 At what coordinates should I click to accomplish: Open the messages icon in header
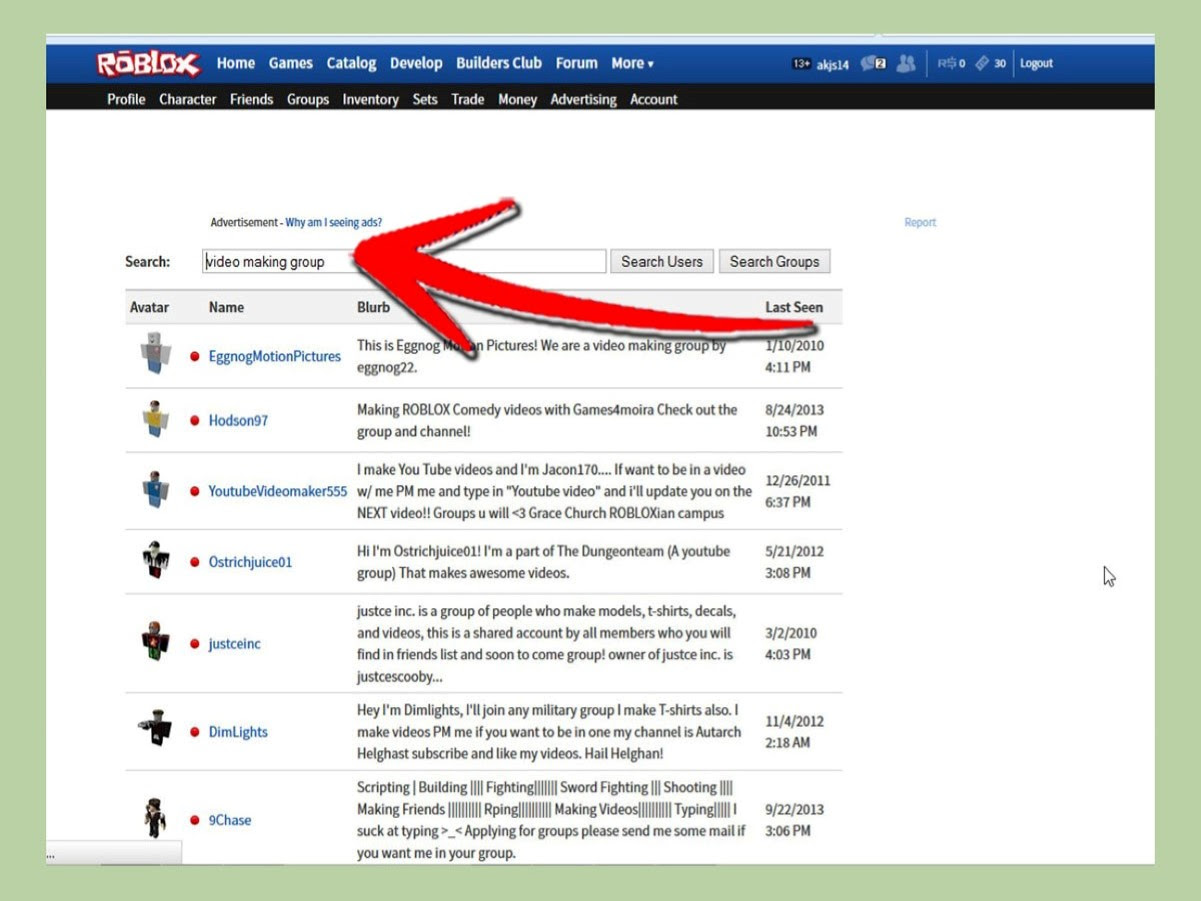tap(873, 63)
